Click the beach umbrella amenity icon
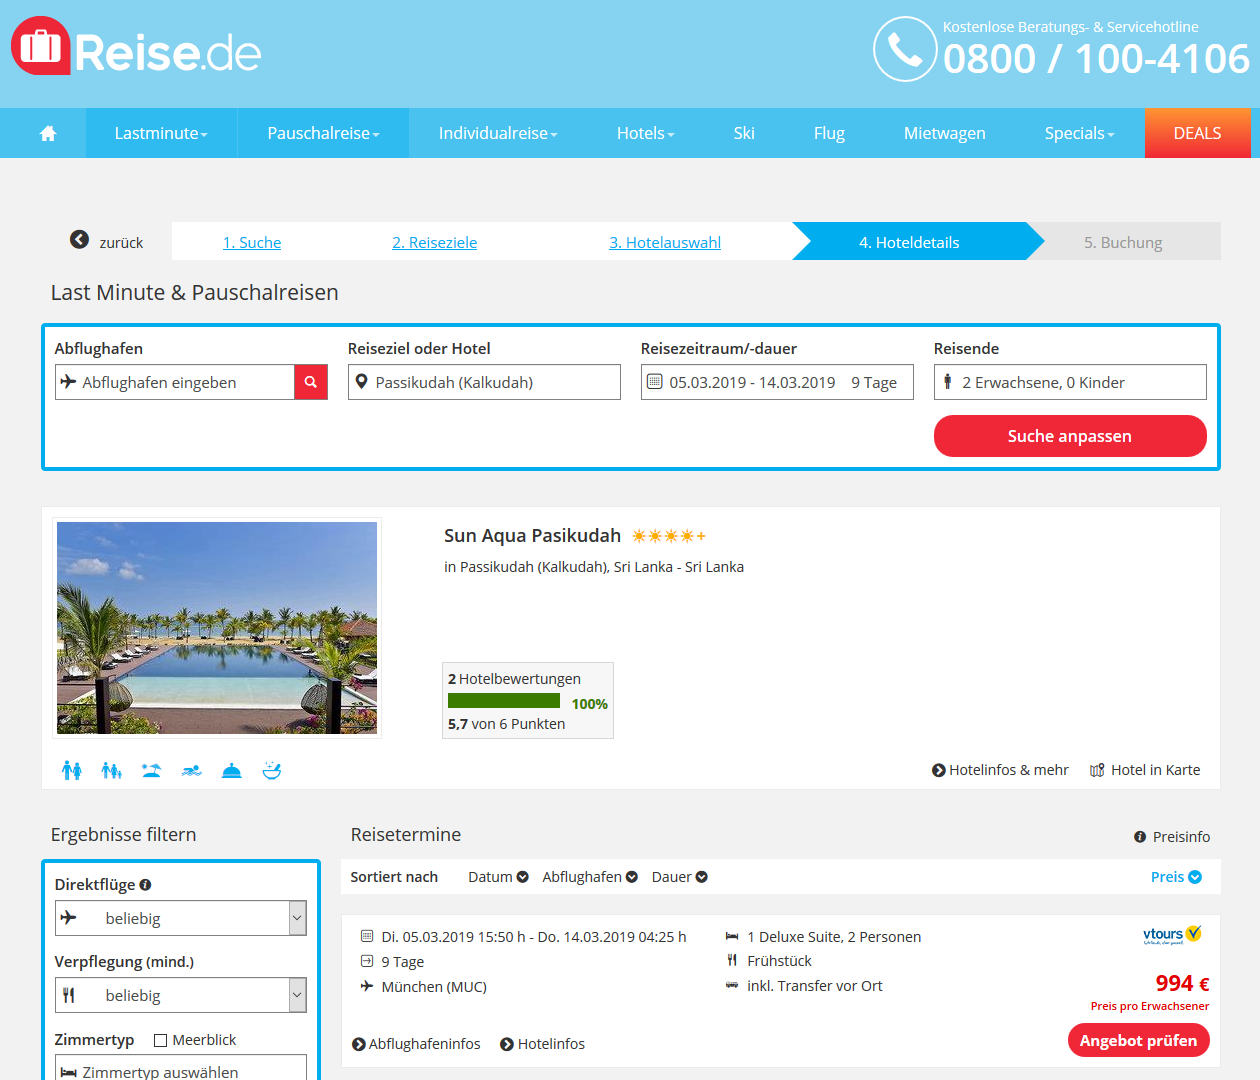Screen dimensions: 1260x1080 (151, 770)
